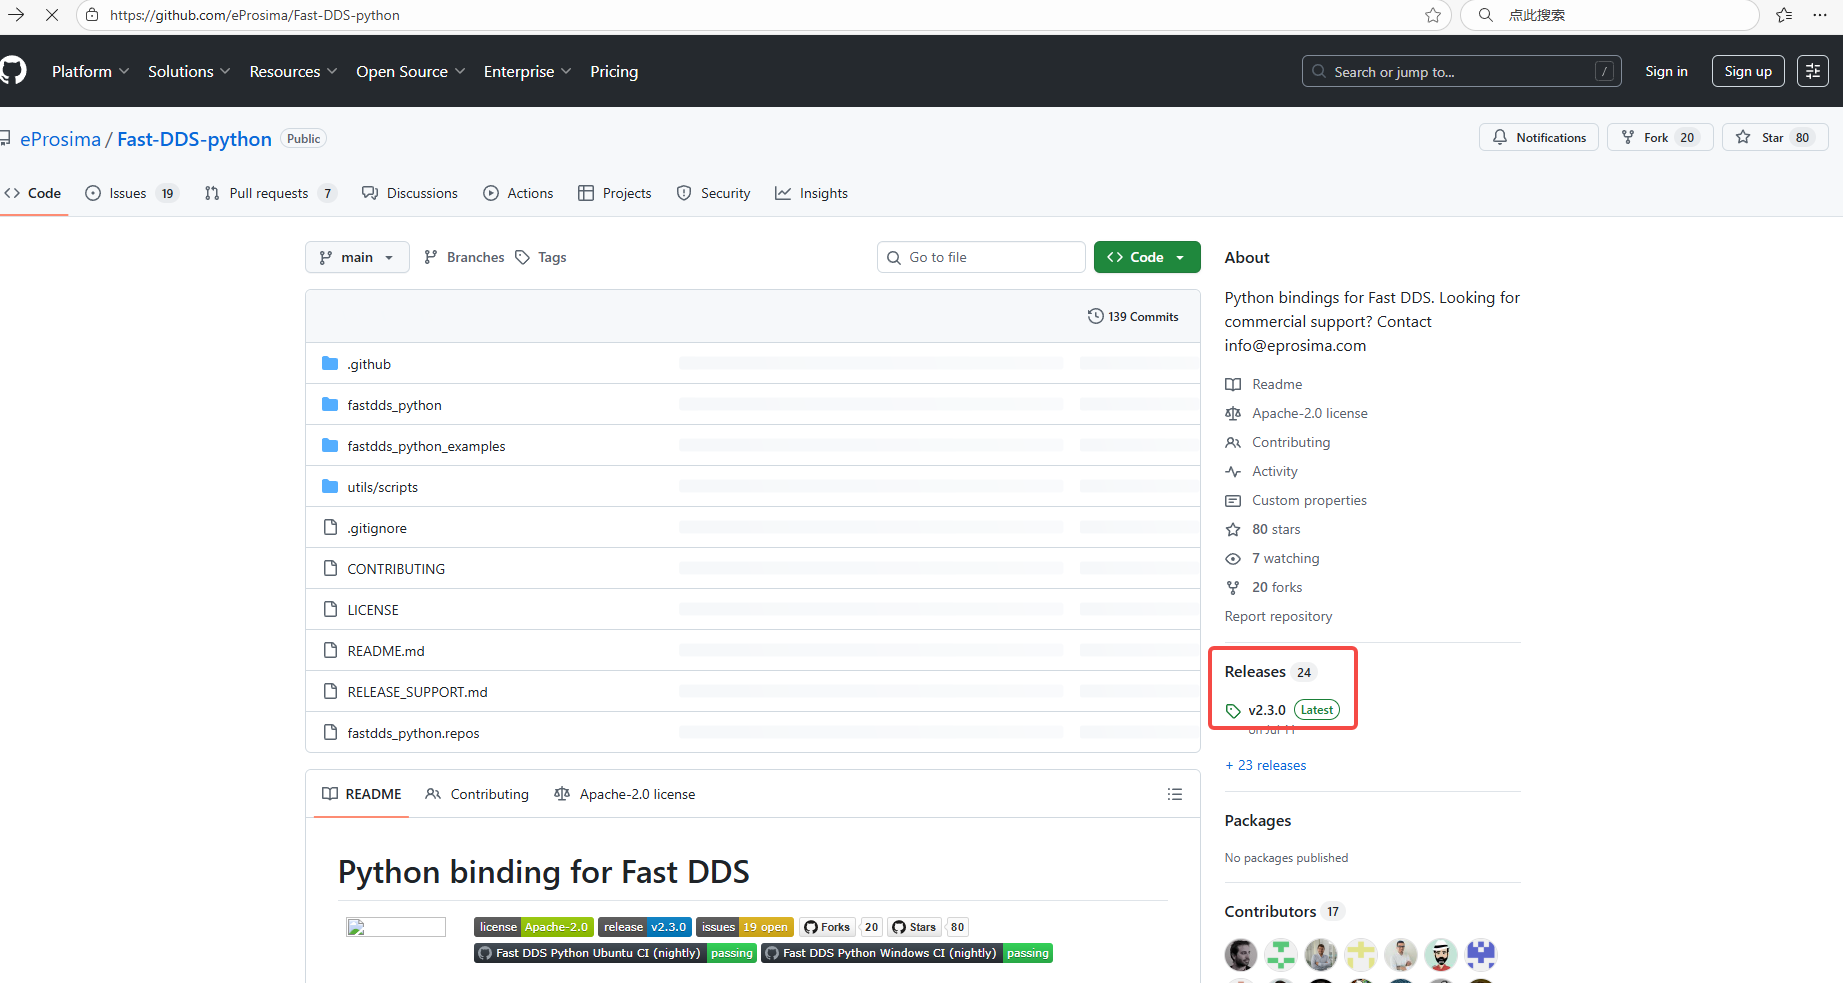Click the v2.3.0 release tag icon
This screenshot has width=1843, height=983.
click(1233, 711)
